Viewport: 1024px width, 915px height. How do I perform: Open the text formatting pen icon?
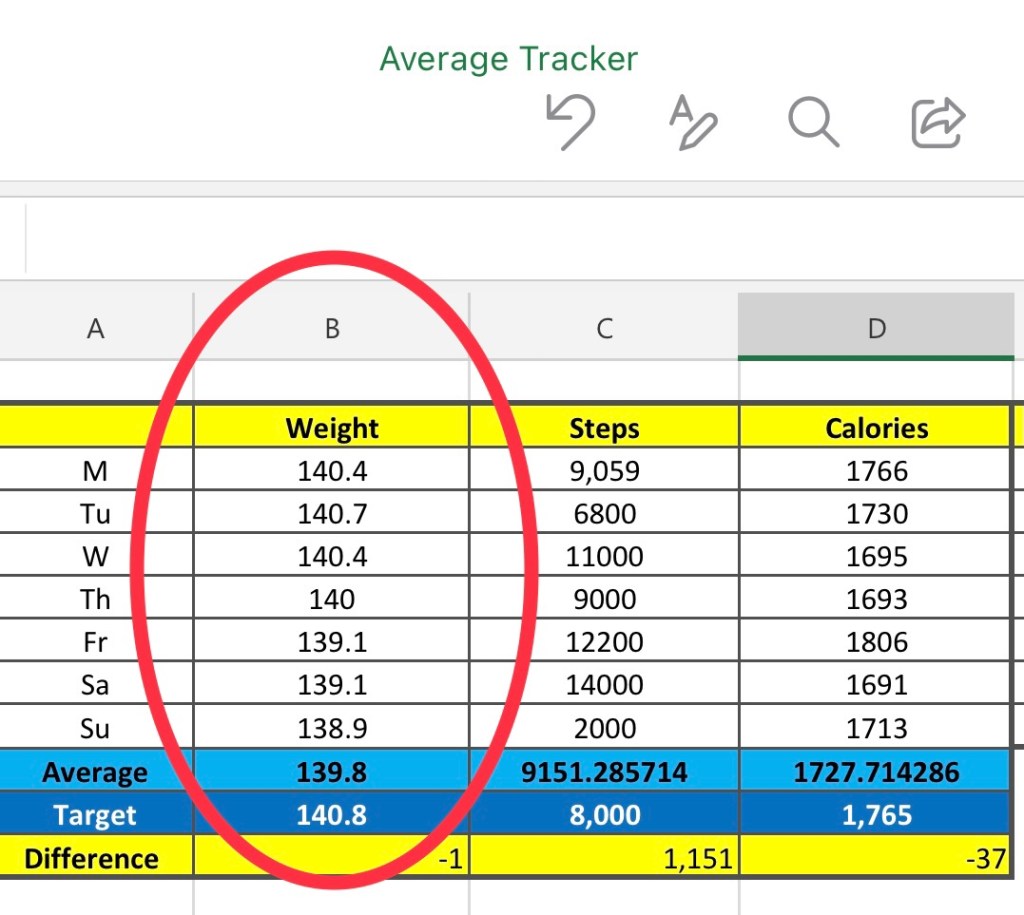[692, 123]
